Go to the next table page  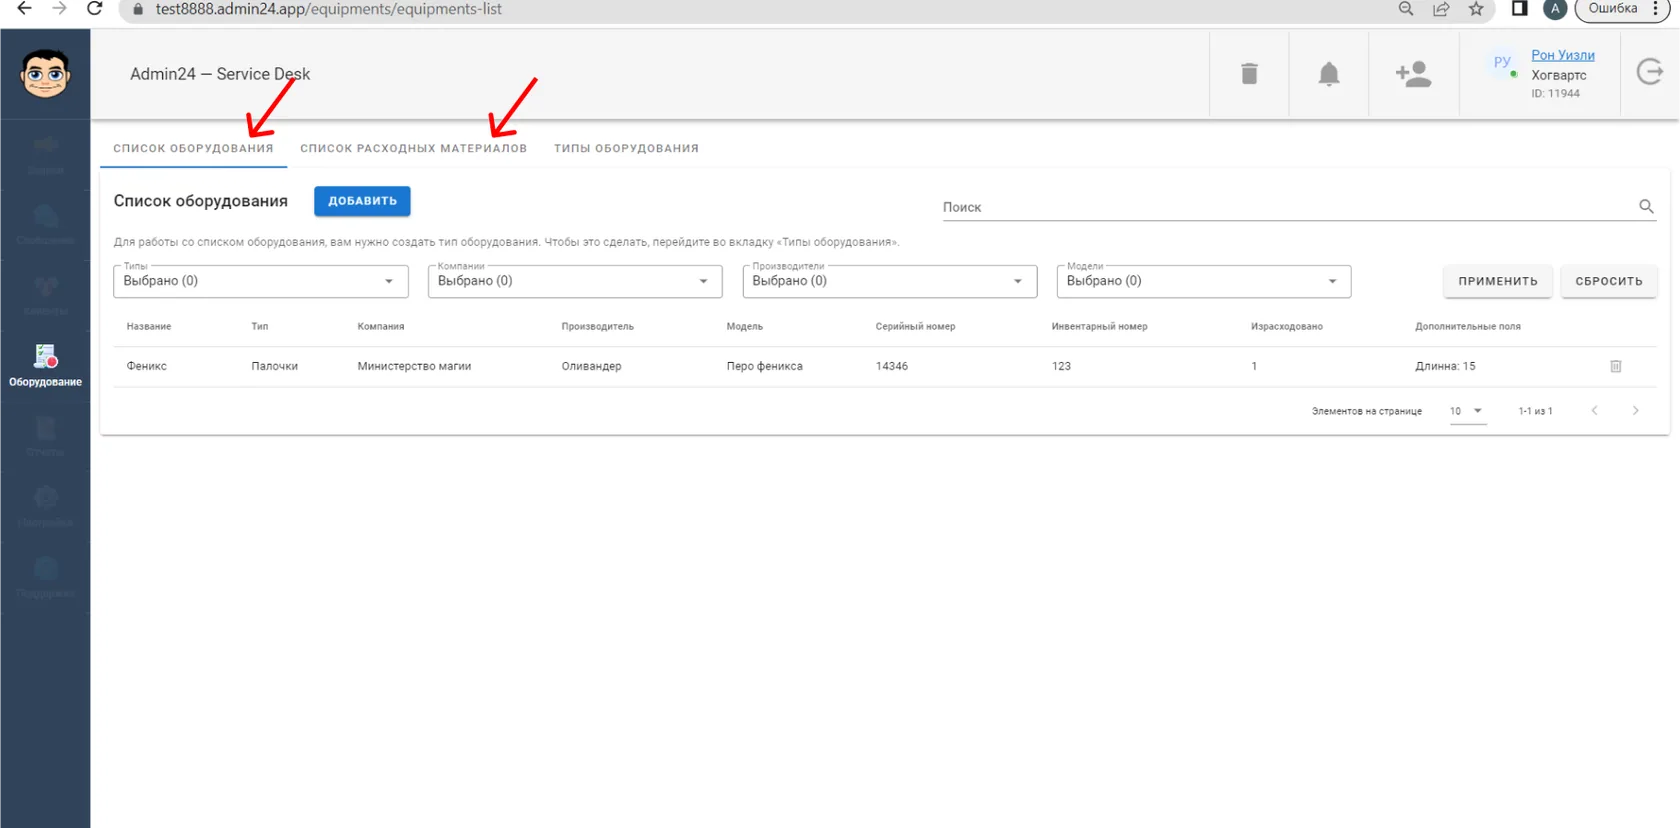click(x=1636, y=410)
